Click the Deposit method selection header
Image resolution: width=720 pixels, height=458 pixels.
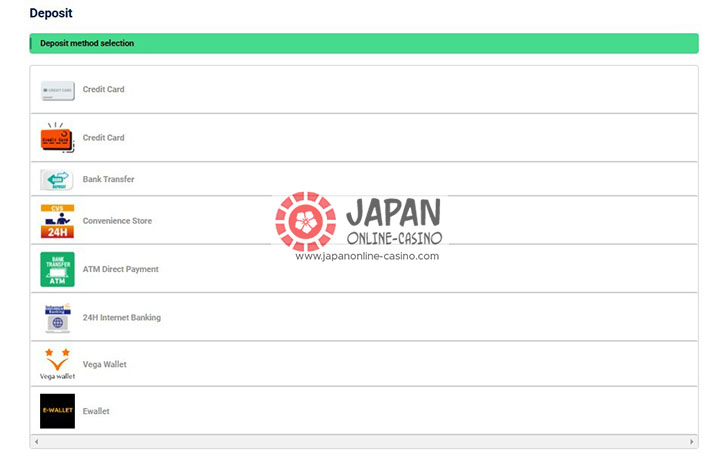pos(364,43)
